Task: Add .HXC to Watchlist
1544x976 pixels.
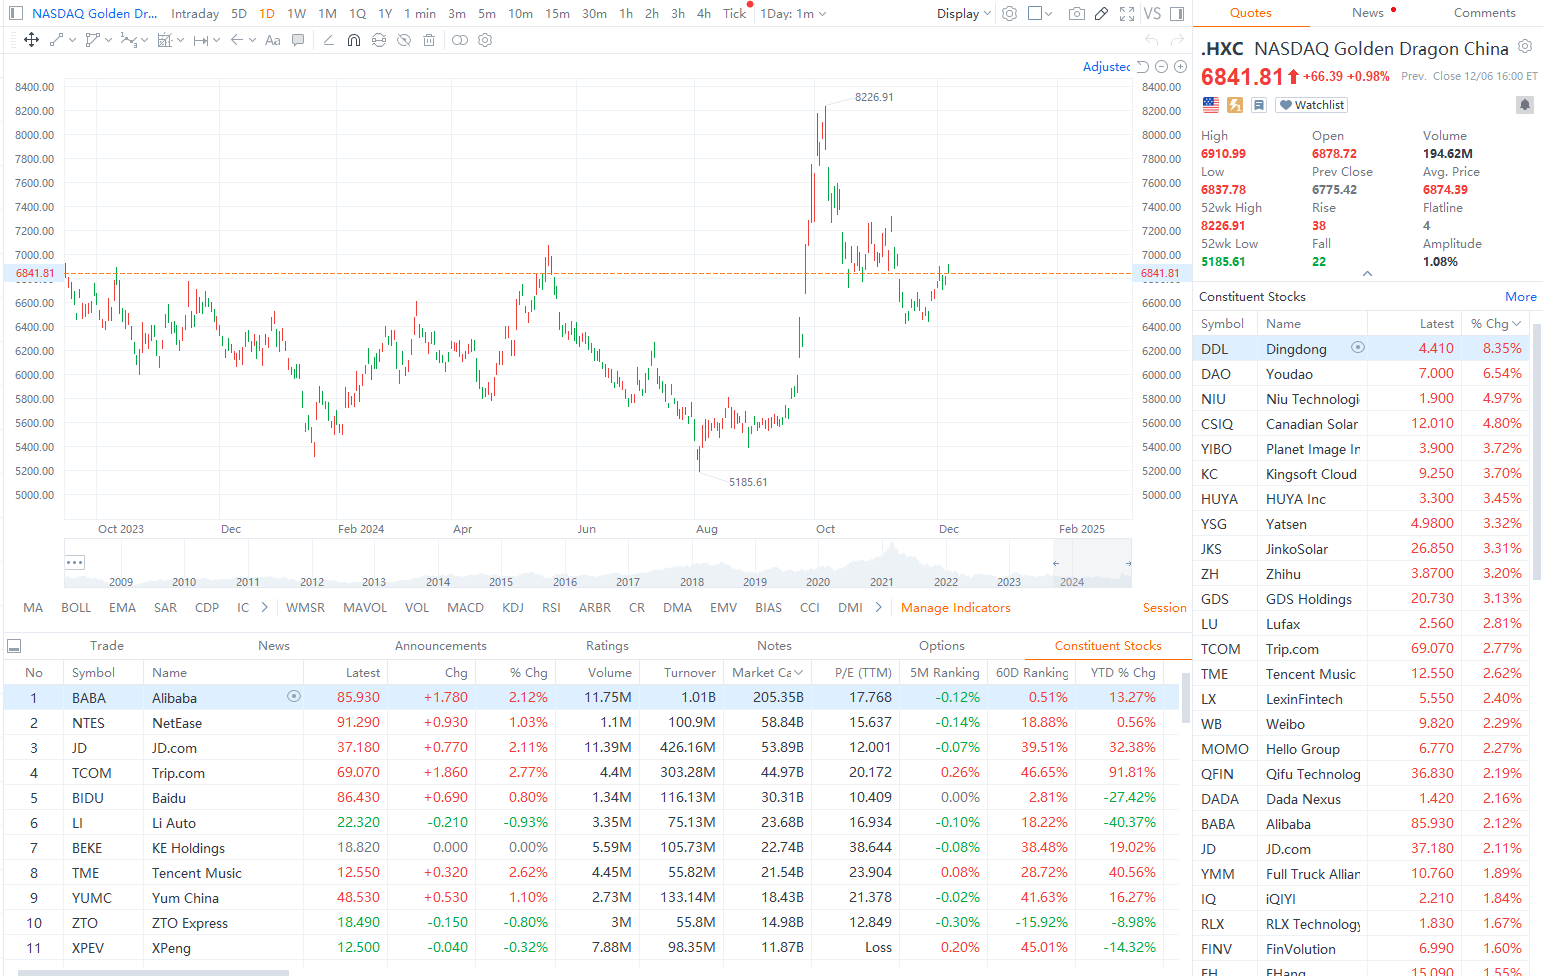Action: [1312, 105]
